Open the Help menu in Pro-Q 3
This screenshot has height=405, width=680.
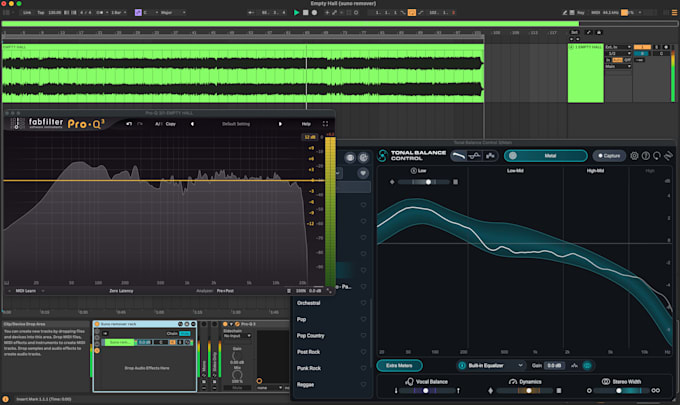(306, 124)
